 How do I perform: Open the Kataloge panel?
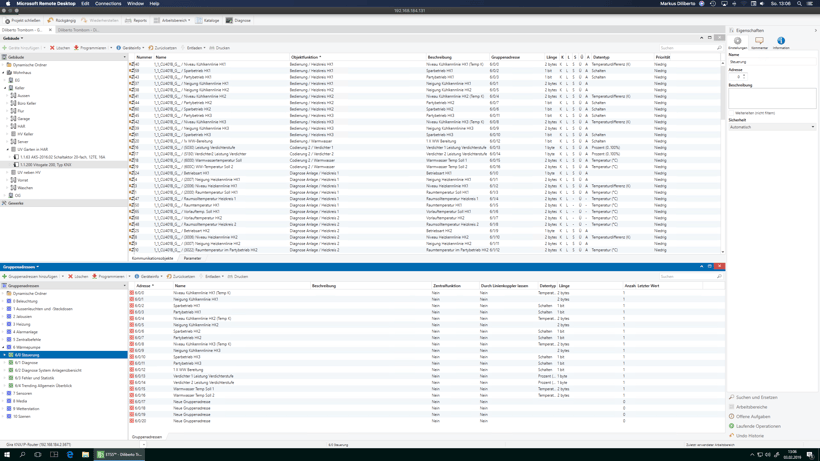click(209, 20)
